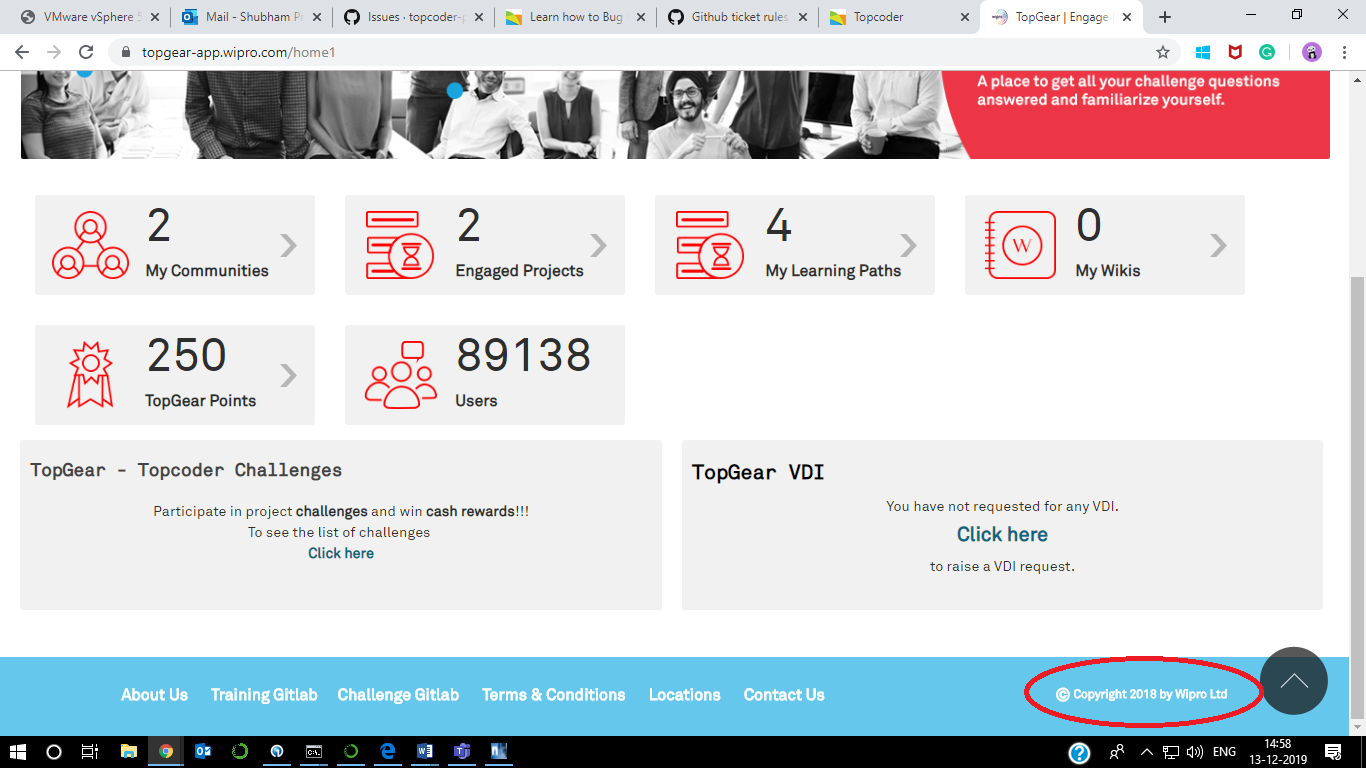1366x768 pixels.
Task: Switch to Microsoft Edge on the taskbar
Action: click(x=388, y=751)
